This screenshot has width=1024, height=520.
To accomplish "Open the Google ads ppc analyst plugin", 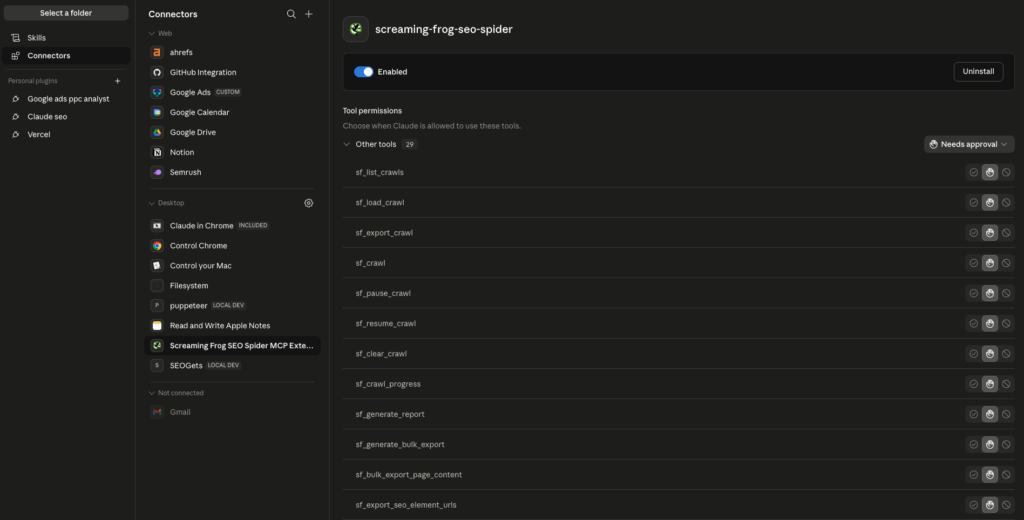I will tap(66, 99).
